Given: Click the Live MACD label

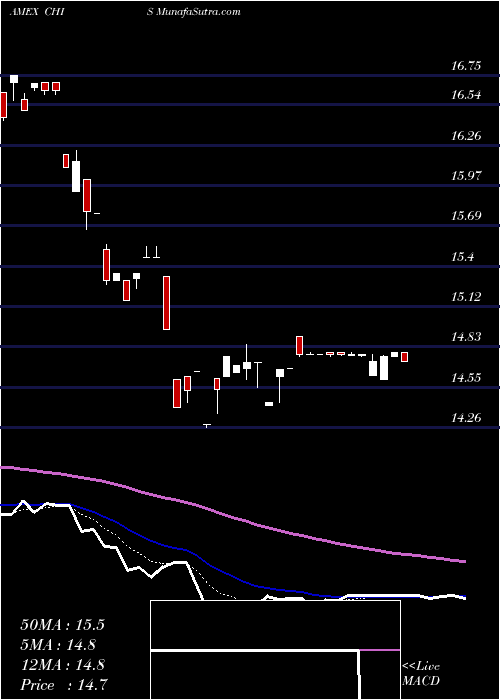Looking at the screenshot, I should [x=421, y=674].
